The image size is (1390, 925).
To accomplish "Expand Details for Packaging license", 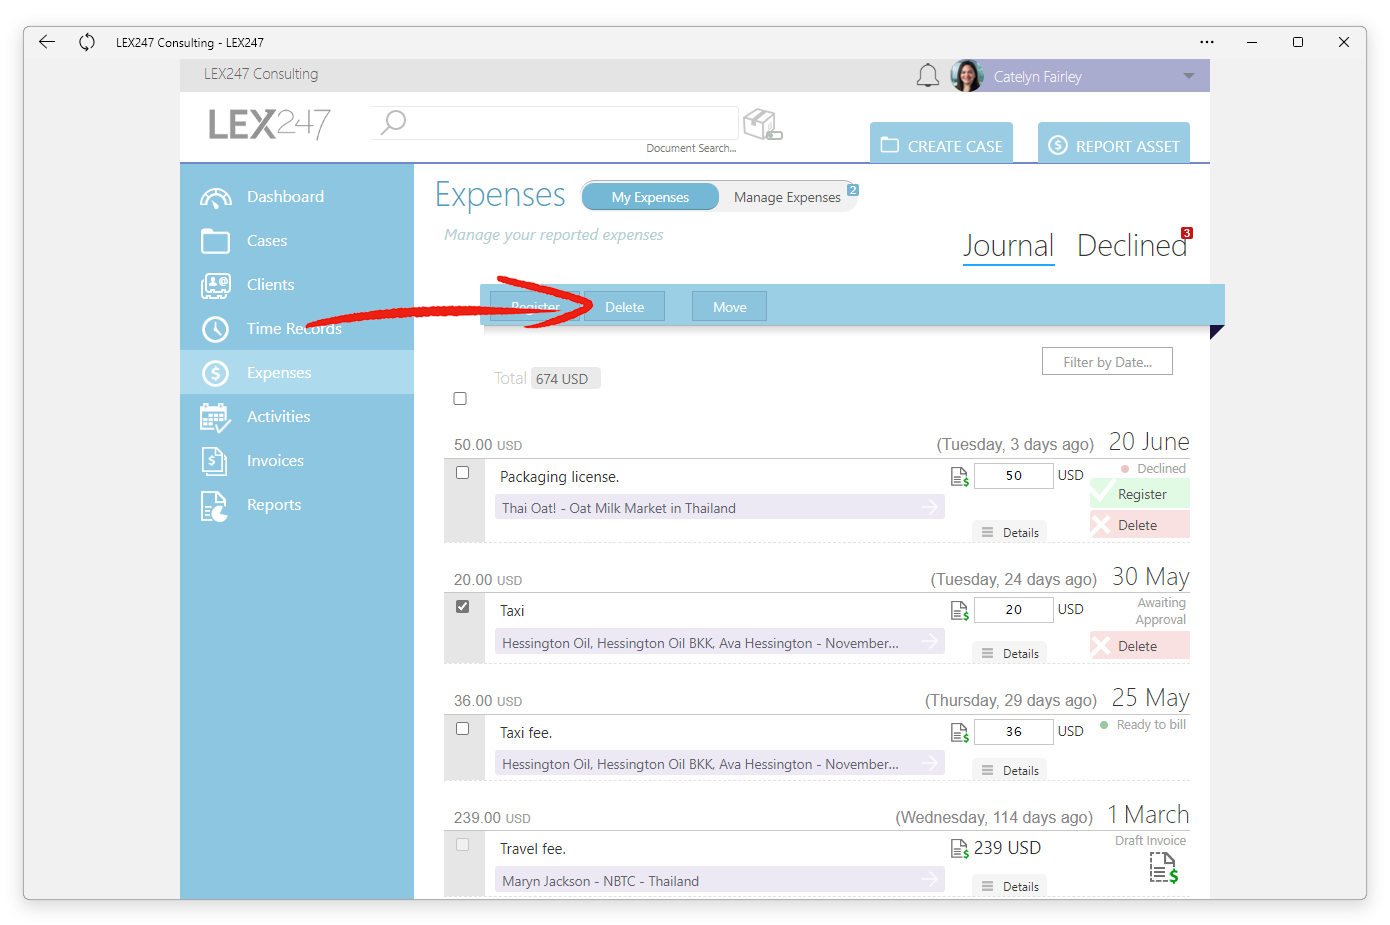I will pos(1010,532).
